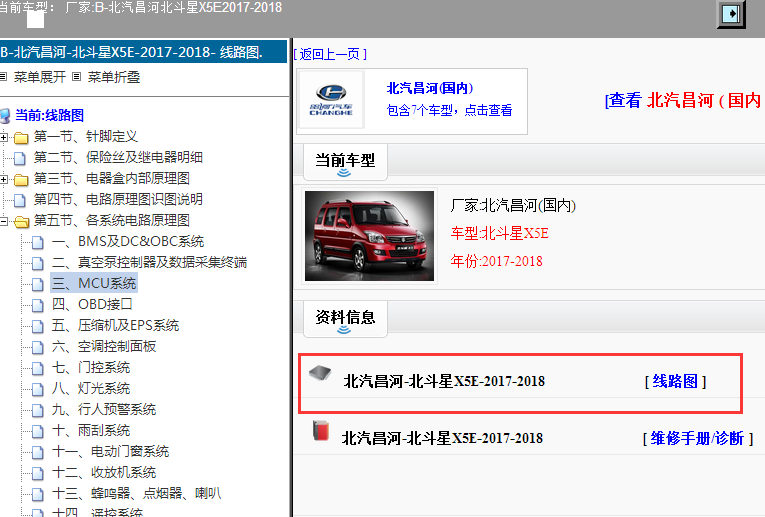Click the red book icon for 维修手册 row
This screenshot has height=517, width=765.
click(x=321, y=431)
